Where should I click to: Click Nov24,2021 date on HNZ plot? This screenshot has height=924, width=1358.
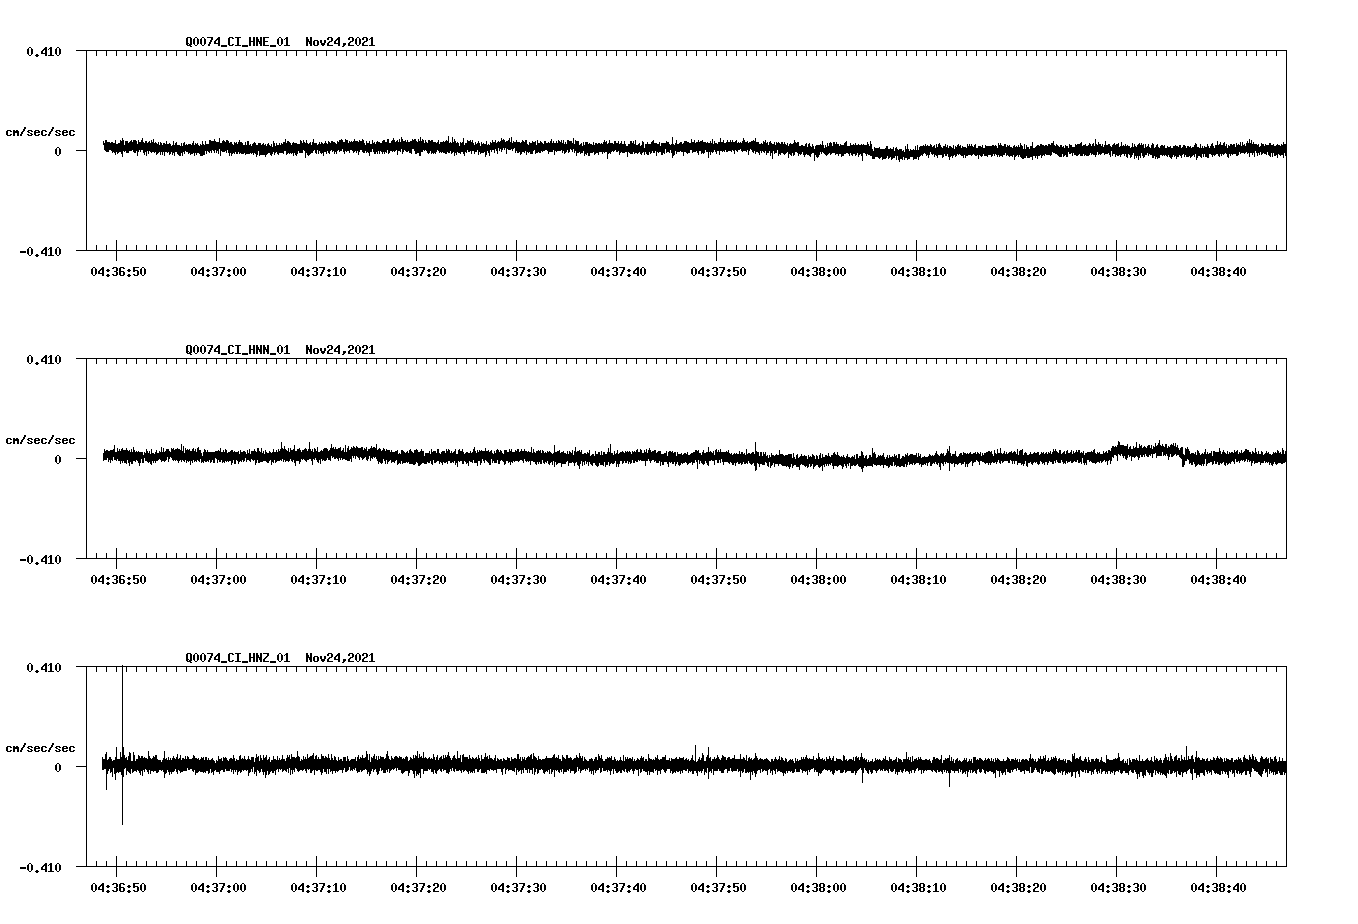click(340, 658)
